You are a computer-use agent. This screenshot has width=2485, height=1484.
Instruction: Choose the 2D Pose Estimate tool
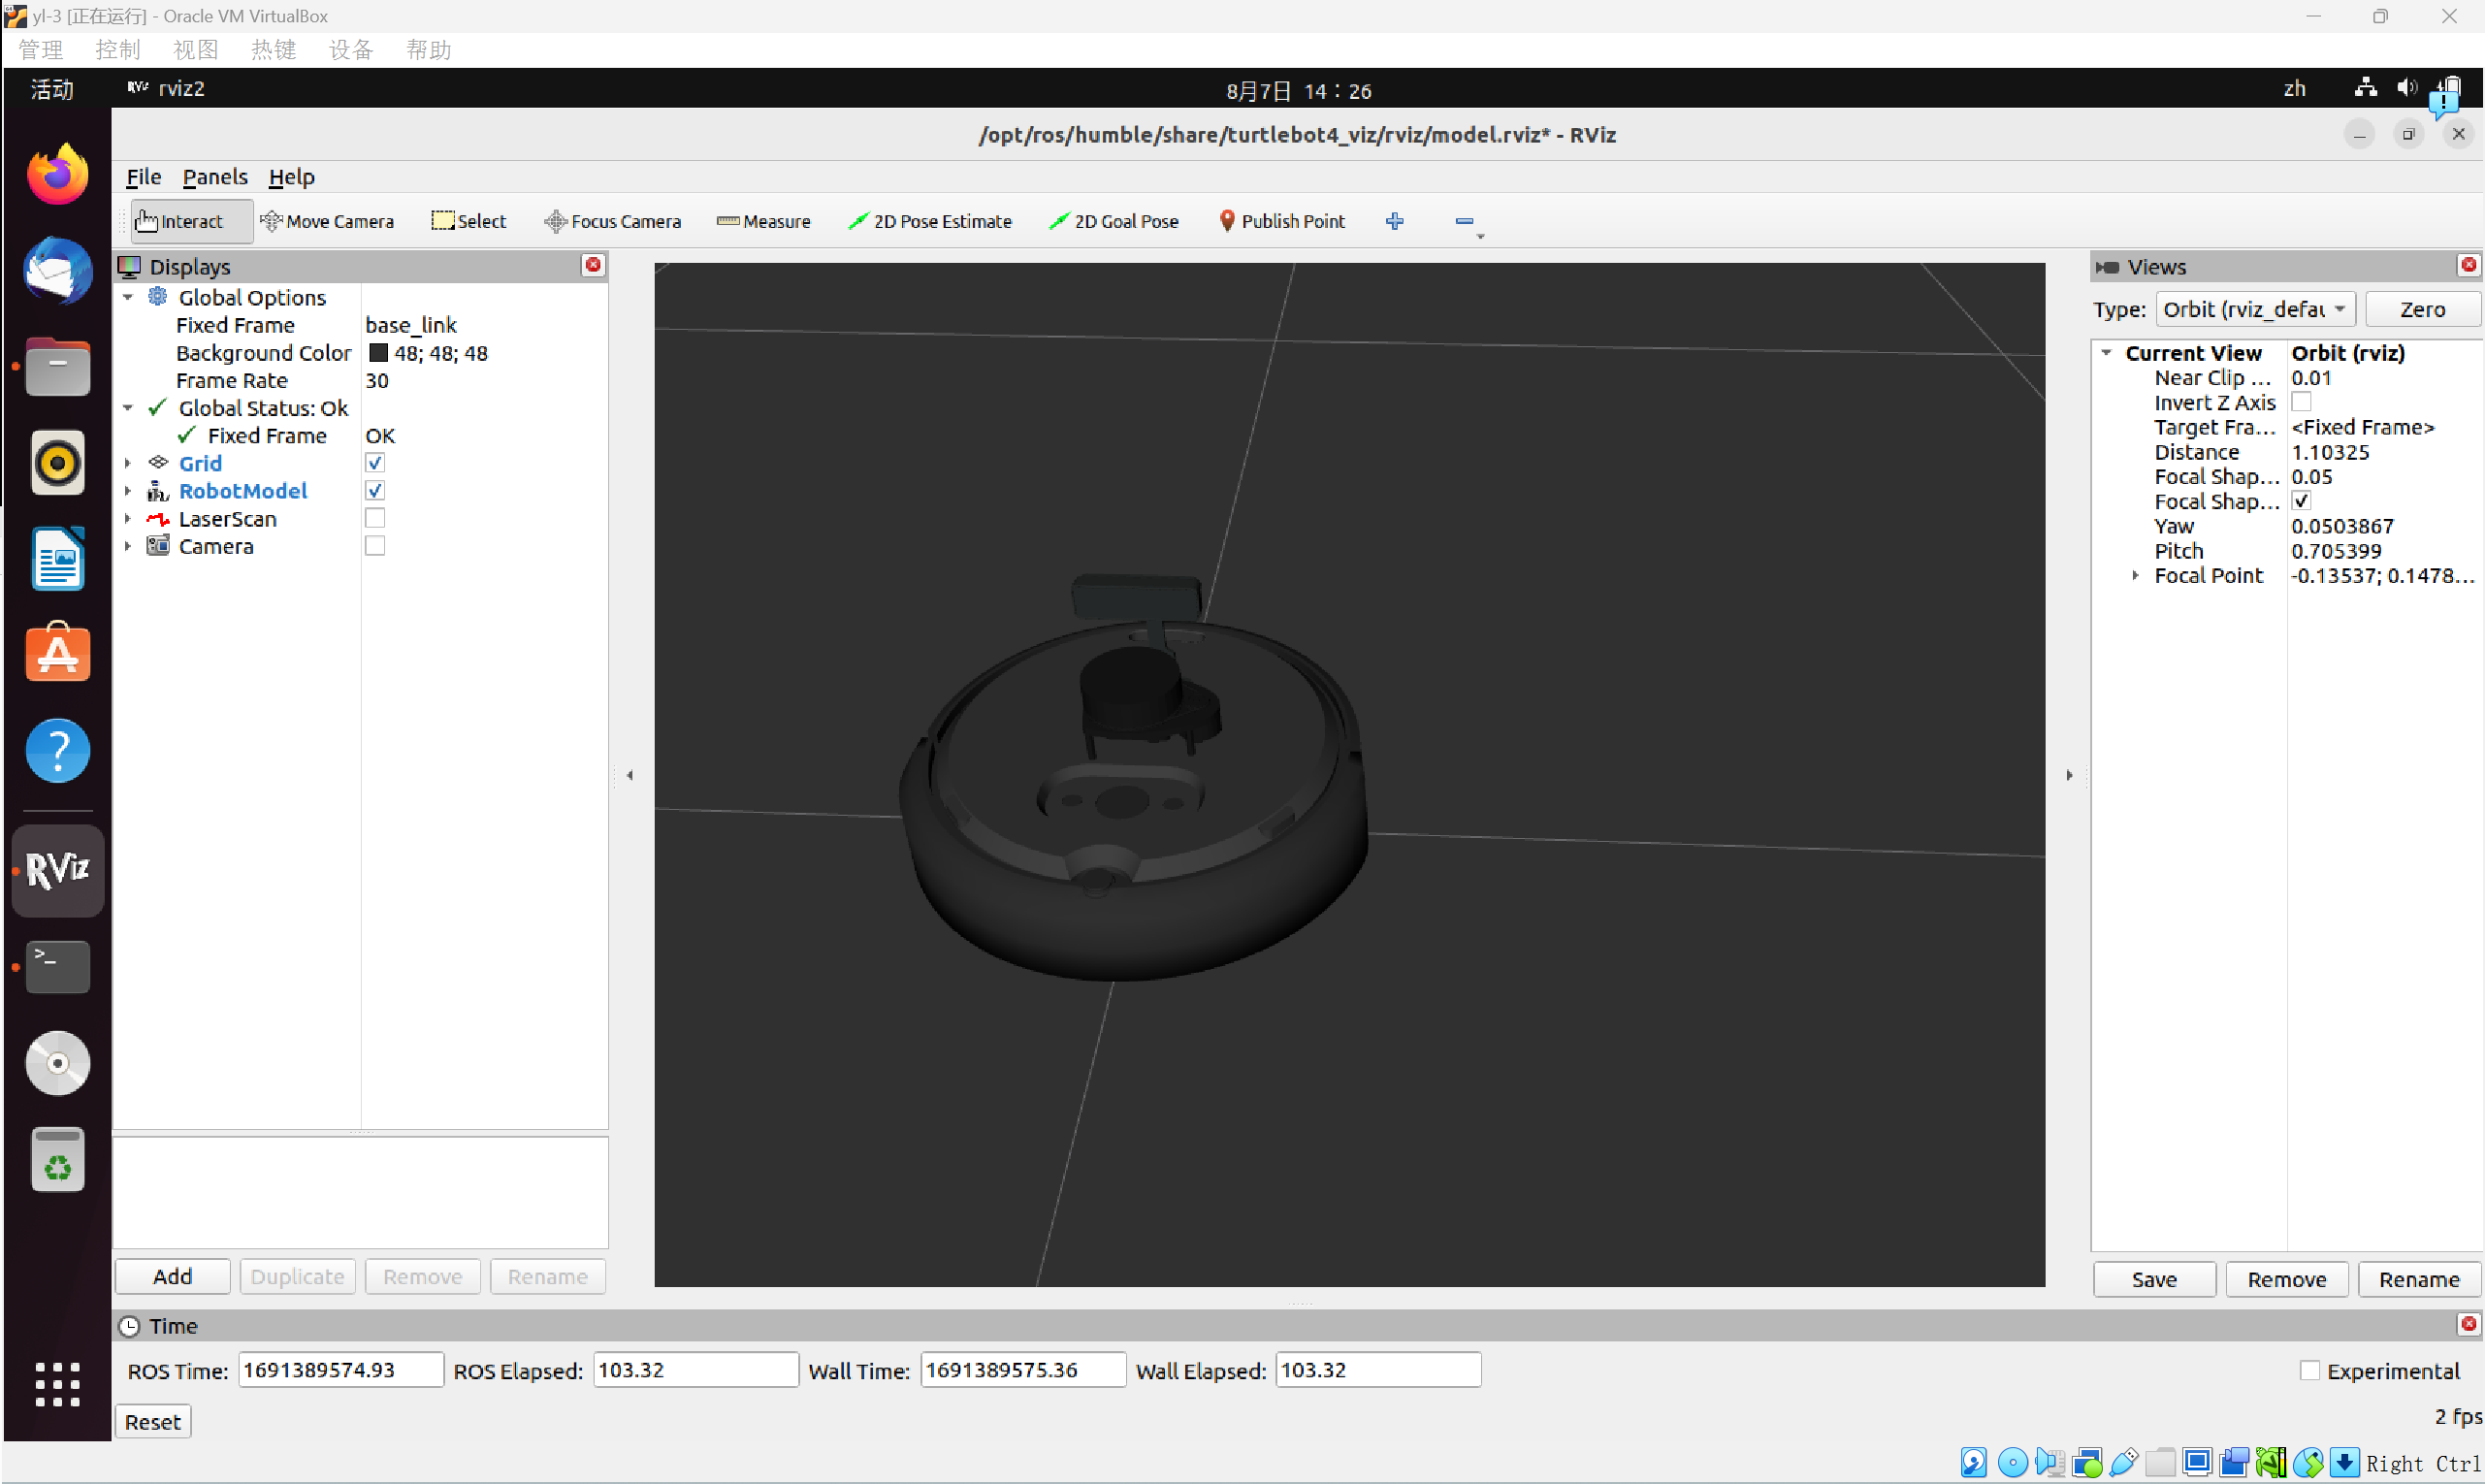930,221
